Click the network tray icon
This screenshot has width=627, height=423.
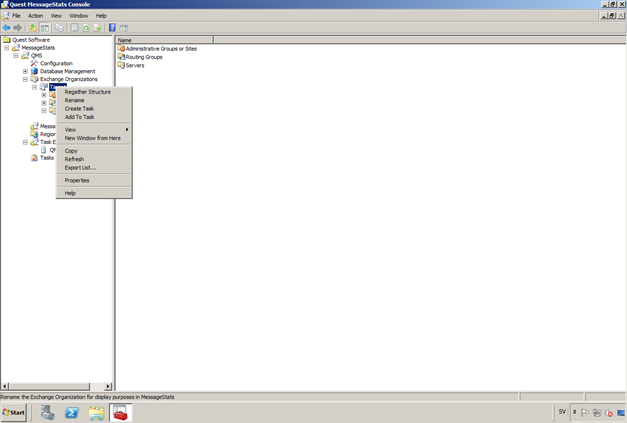pos(597,413)
